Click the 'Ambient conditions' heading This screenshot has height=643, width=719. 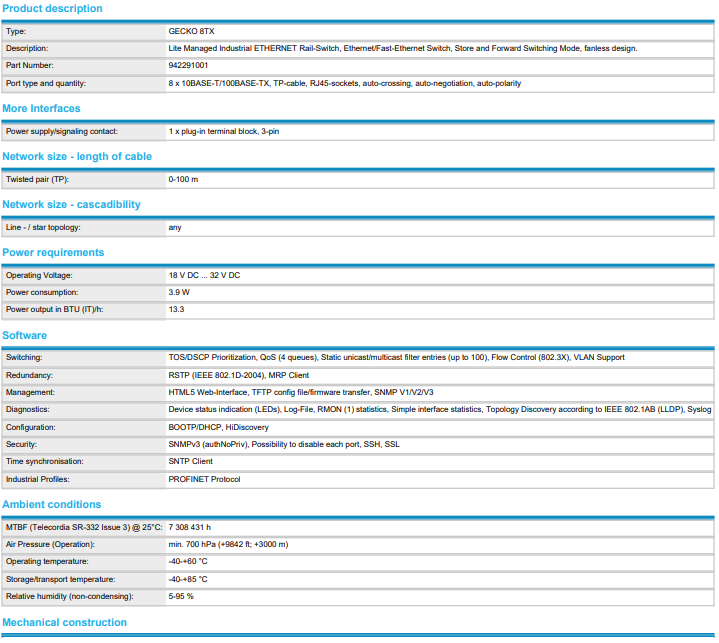click(52, 504)
